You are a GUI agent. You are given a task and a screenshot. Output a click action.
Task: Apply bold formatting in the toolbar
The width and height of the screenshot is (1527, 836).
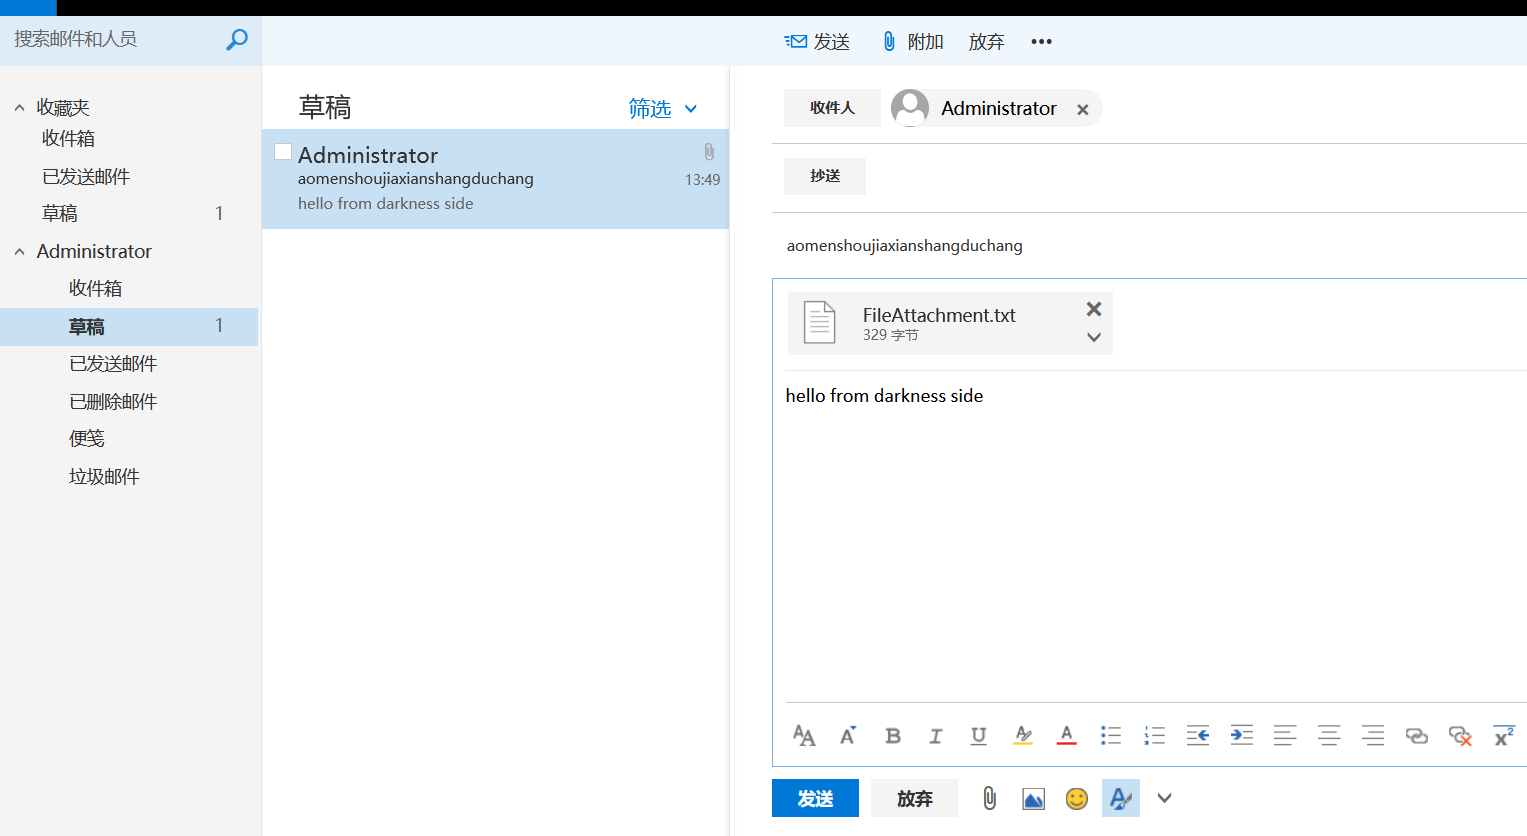coord(892,735)
